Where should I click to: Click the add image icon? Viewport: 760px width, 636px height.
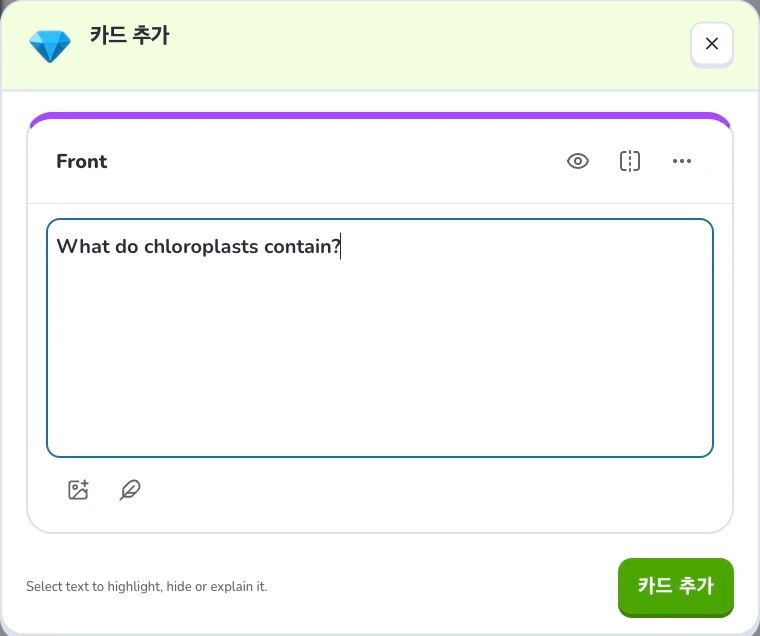[x=78, y=490]
